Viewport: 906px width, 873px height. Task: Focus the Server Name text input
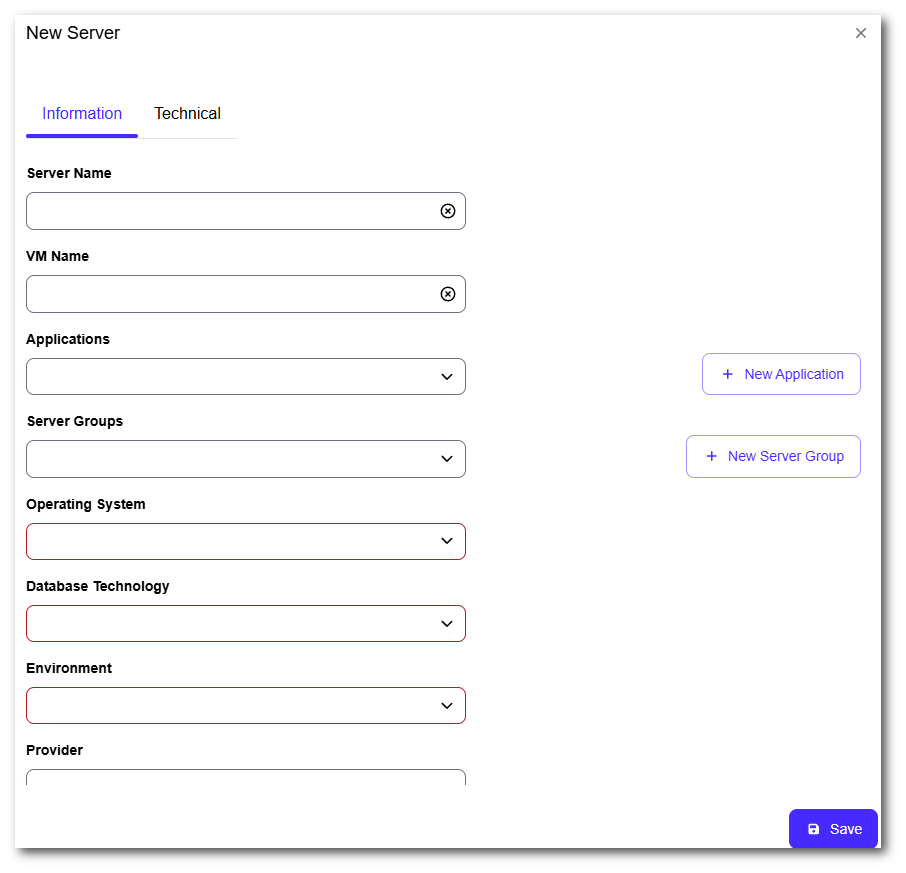point(230,211)
